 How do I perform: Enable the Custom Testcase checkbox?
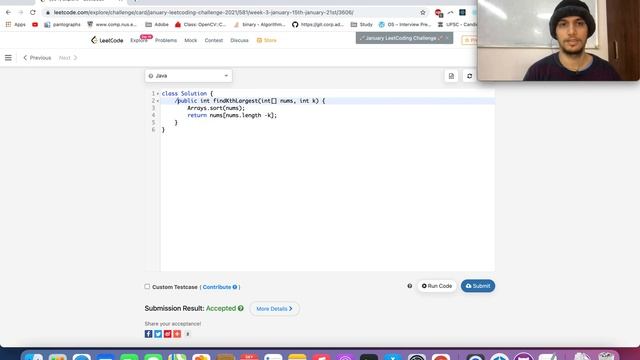147,287
